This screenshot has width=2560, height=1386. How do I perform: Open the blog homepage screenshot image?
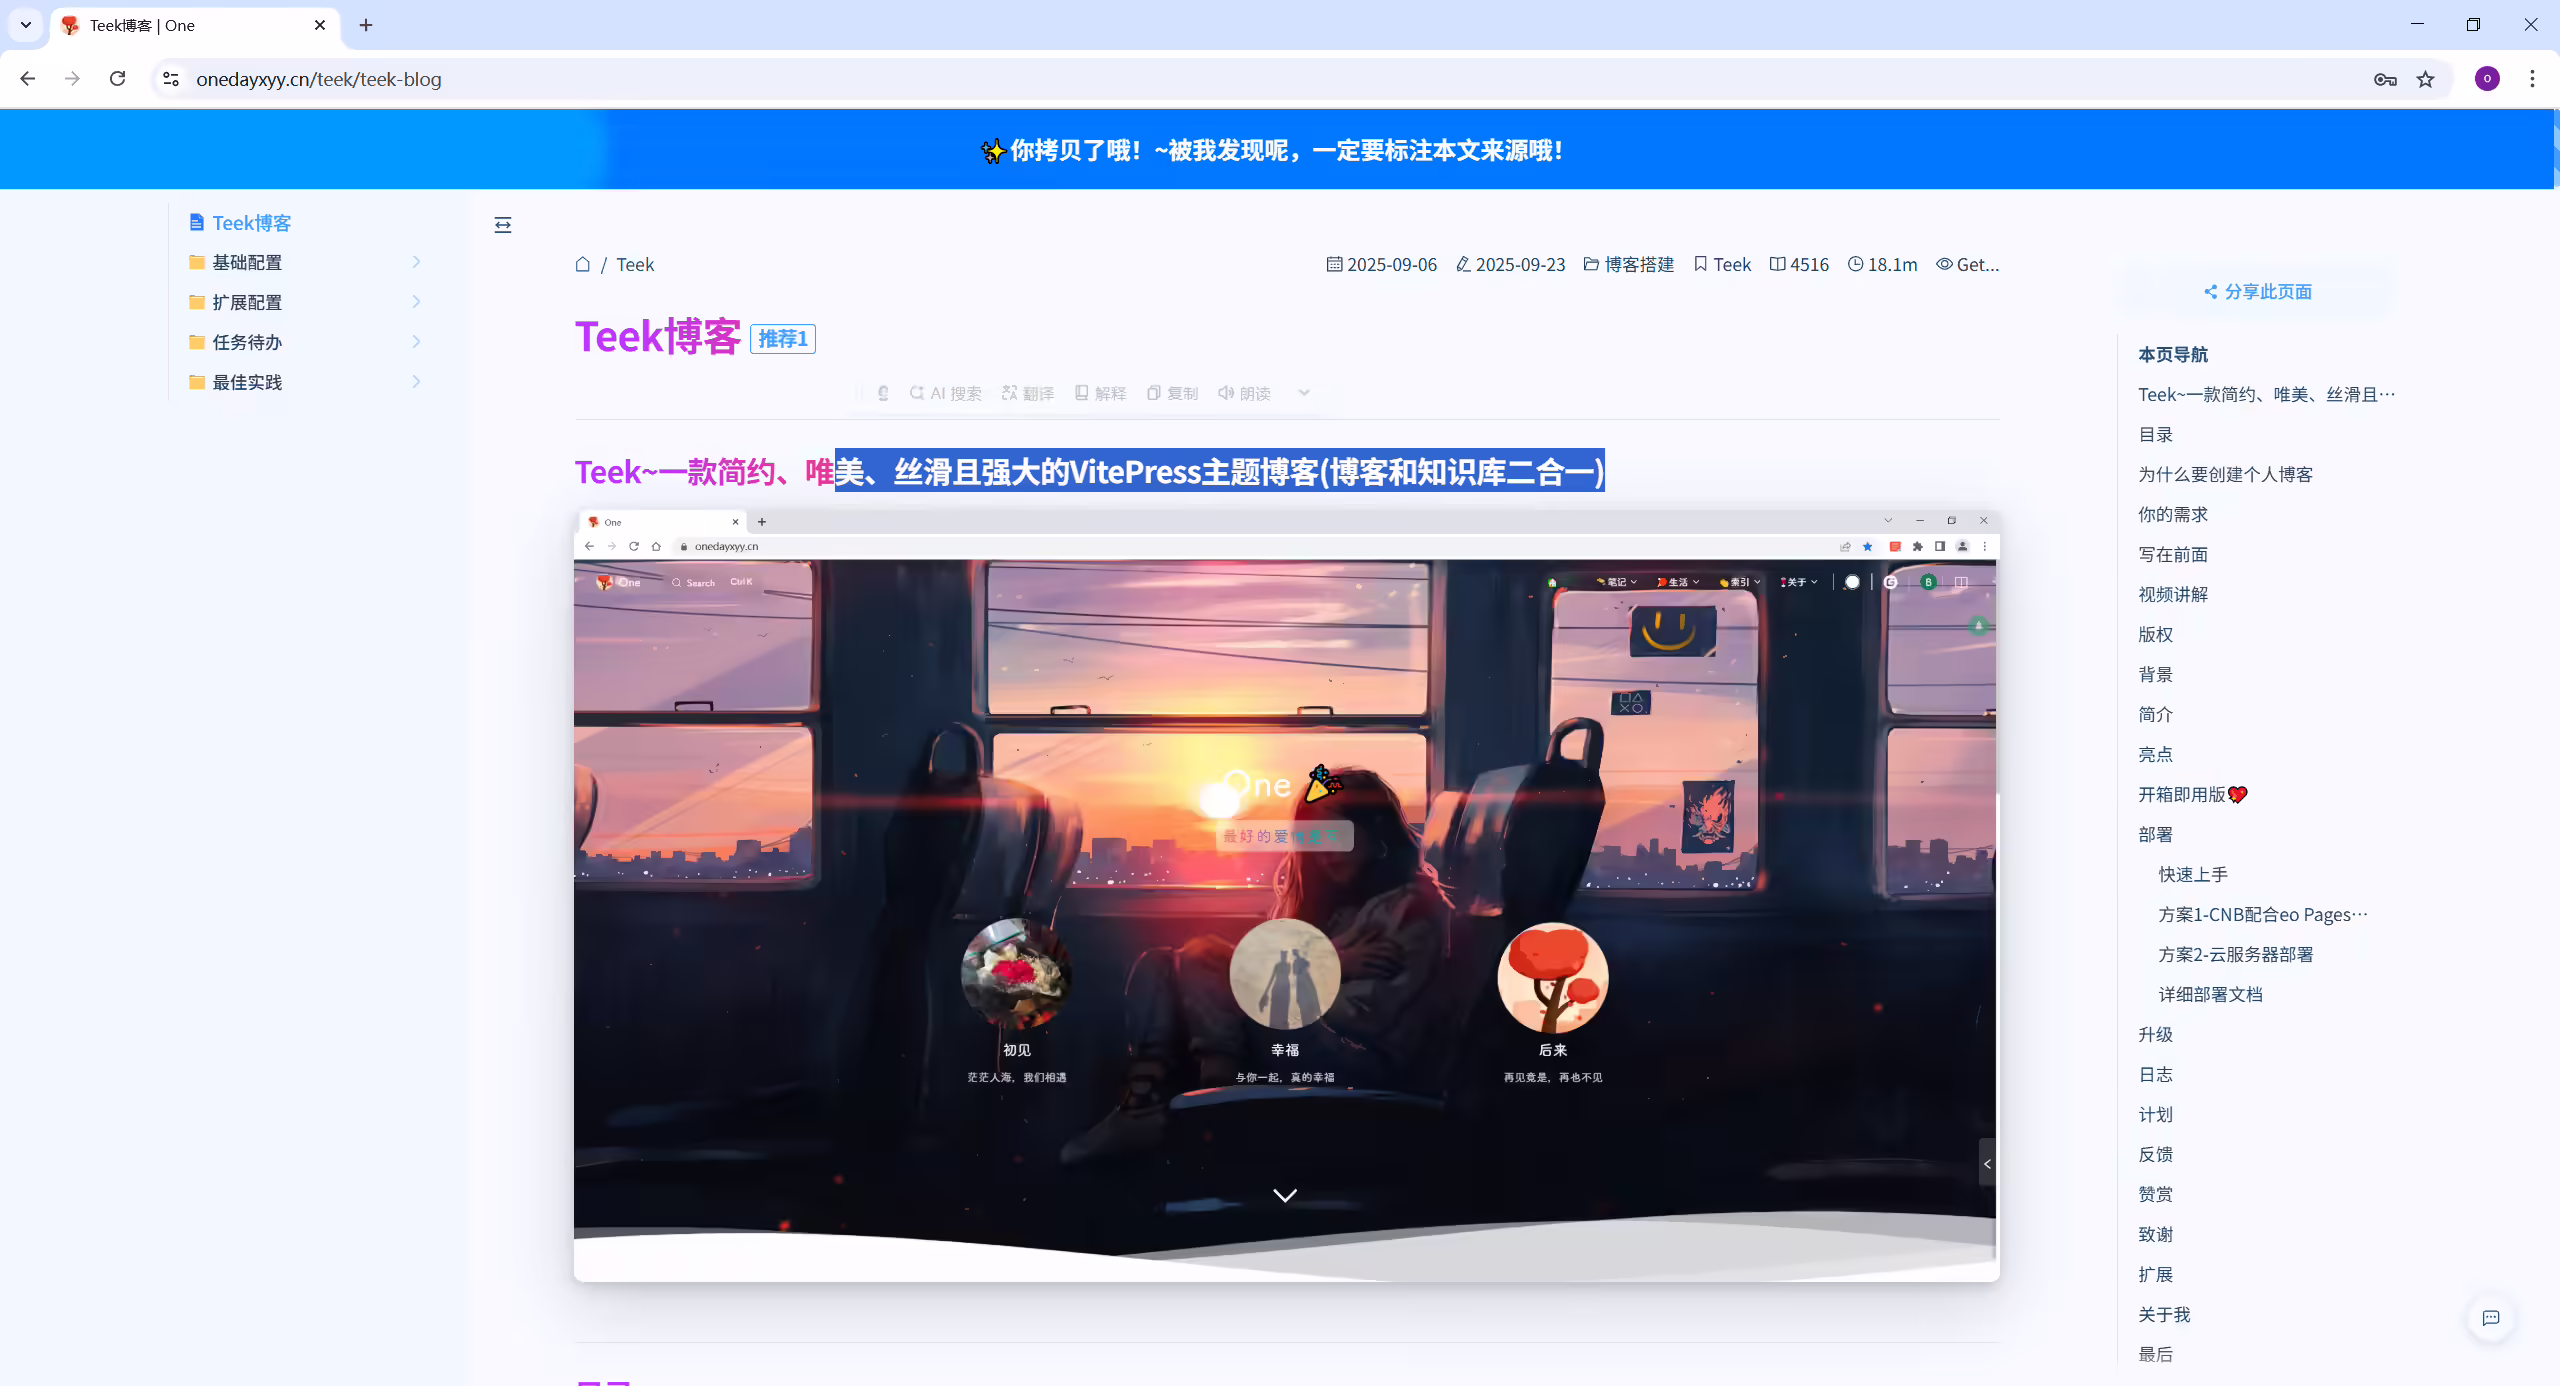click(x=1286, y=896)
